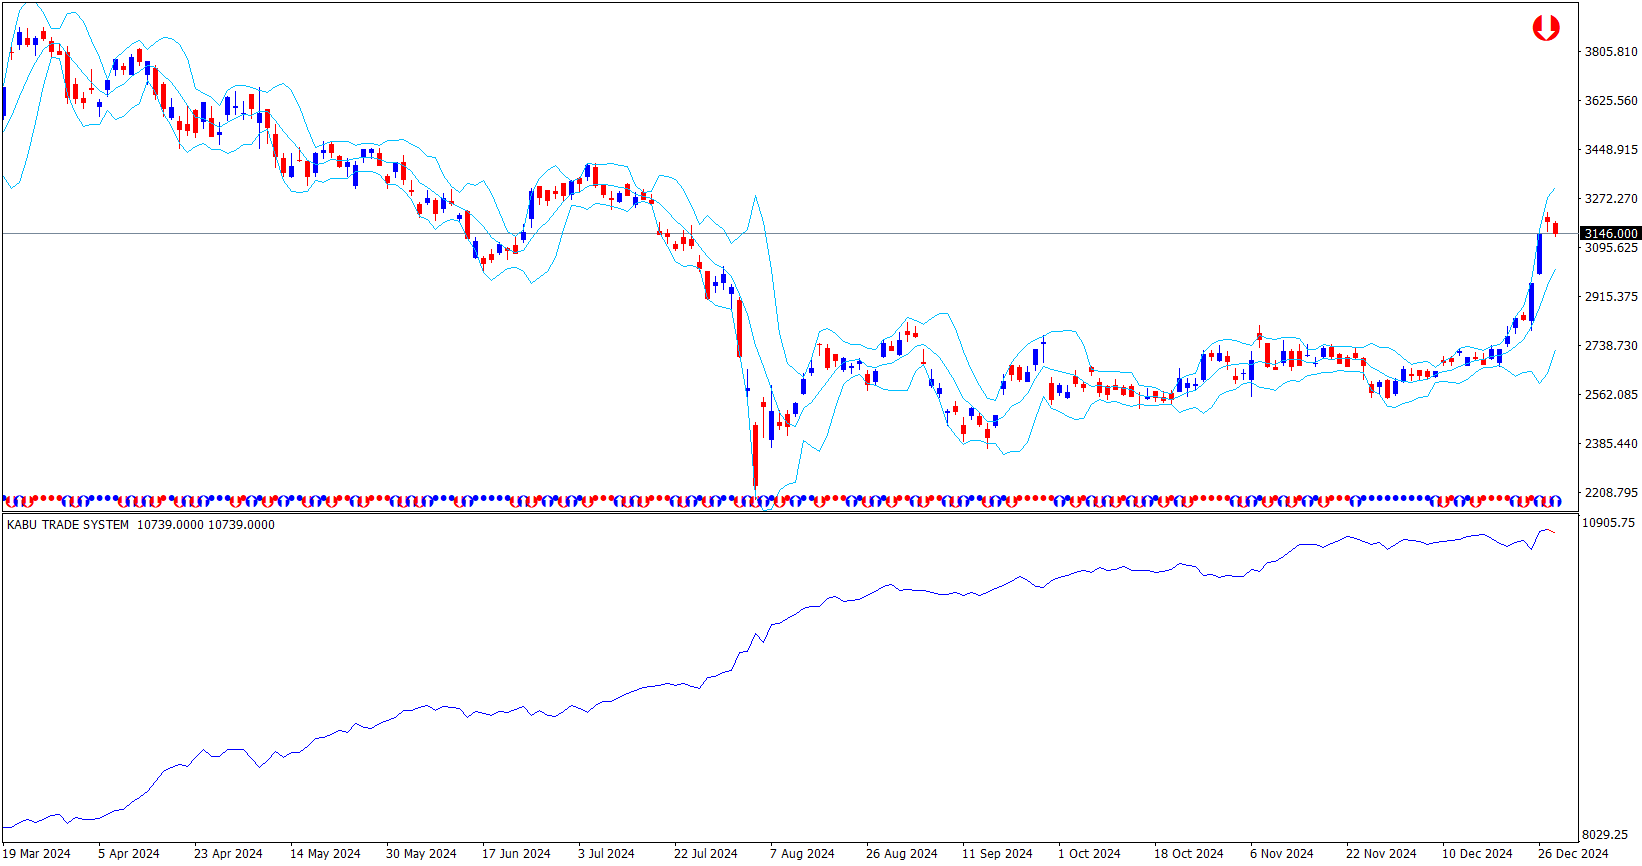Click the 2208.795 price scale label
Screen dimensions: 1642x866
[x=1611, y=493]
